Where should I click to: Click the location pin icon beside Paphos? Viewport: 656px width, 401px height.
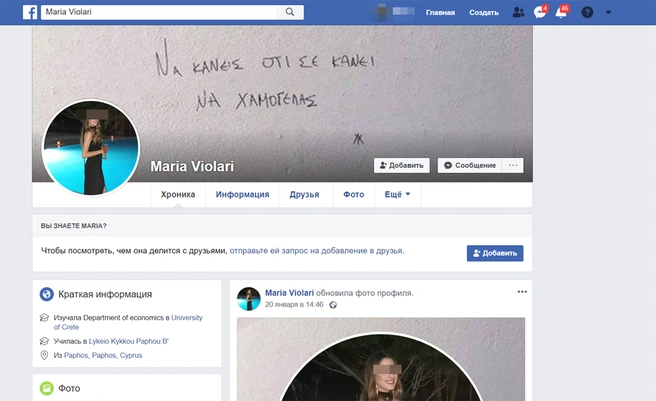(44, 355)
